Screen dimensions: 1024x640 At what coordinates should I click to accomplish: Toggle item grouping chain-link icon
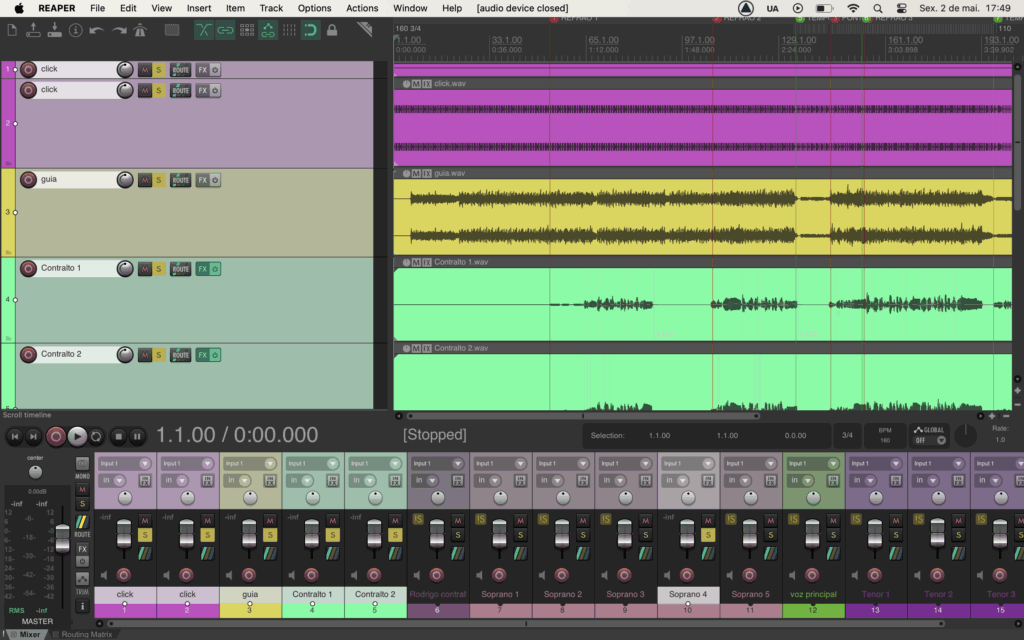tap(225, 31)
